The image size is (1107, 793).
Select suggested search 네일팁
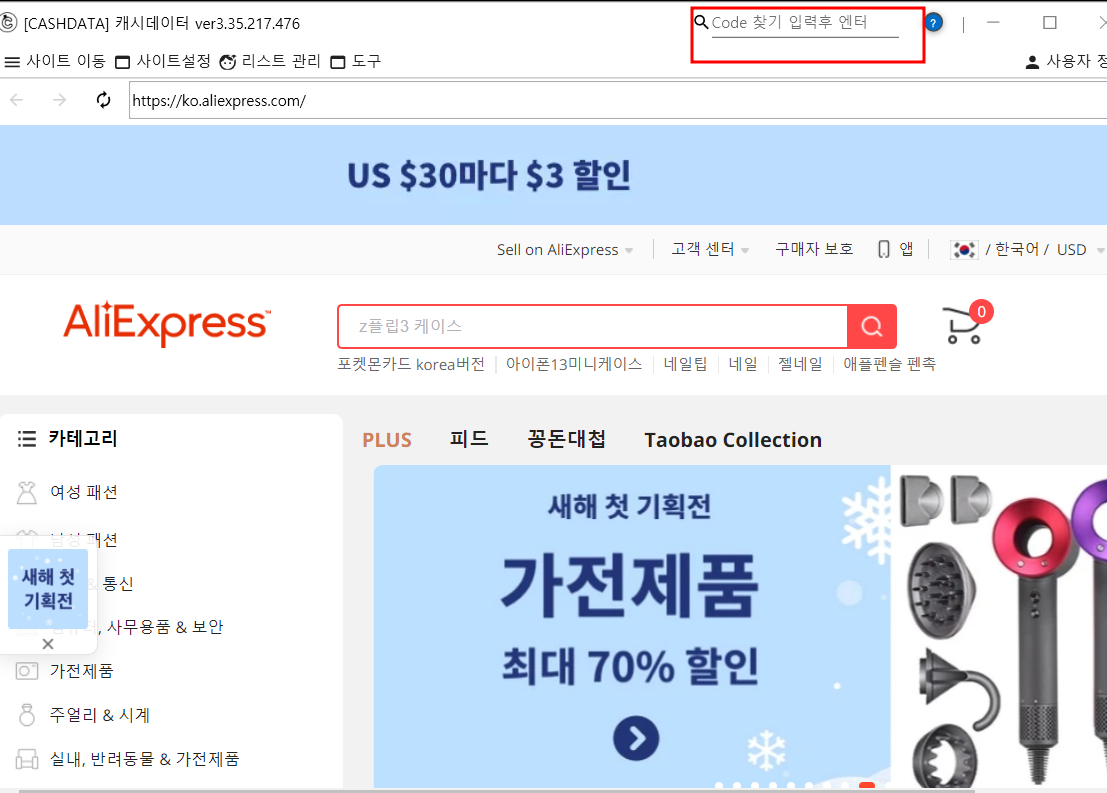click(x=685, y=364)
